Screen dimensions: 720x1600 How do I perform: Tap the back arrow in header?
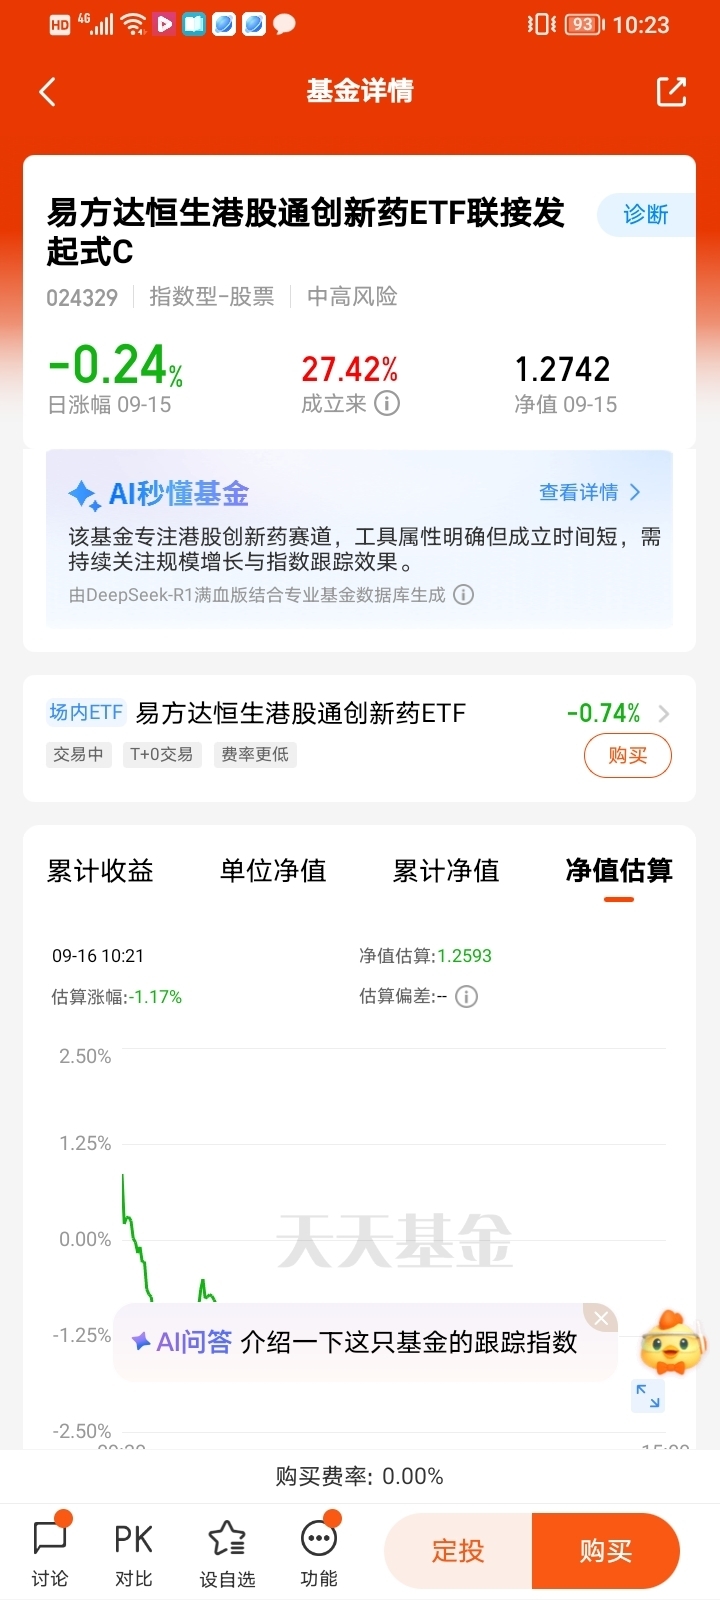pyautogui.click(x=47, y=92)
